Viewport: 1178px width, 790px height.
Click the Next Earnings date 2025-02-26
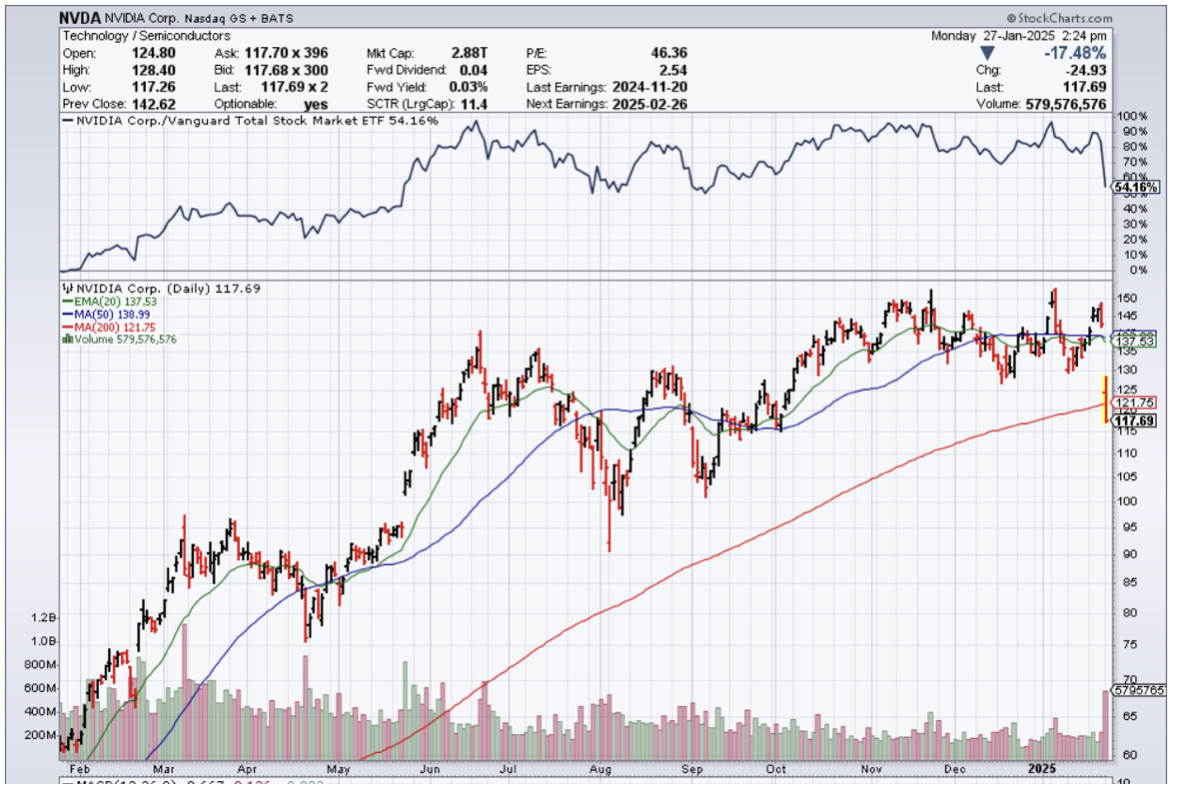[x=650, y=104]
